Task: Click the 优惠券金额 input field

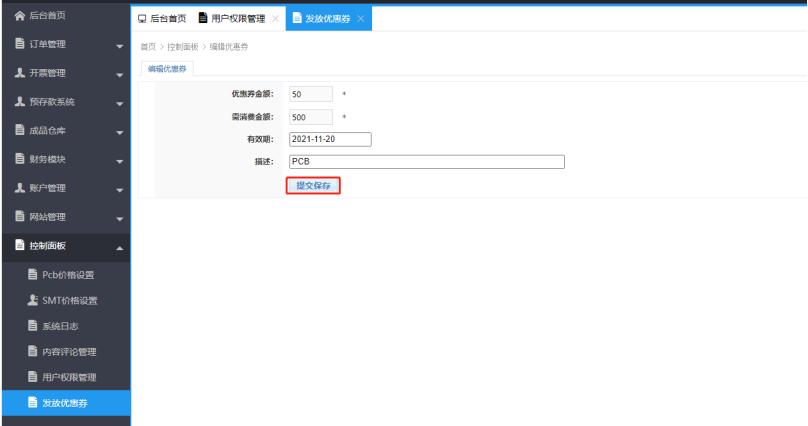Action: [310, 94]
